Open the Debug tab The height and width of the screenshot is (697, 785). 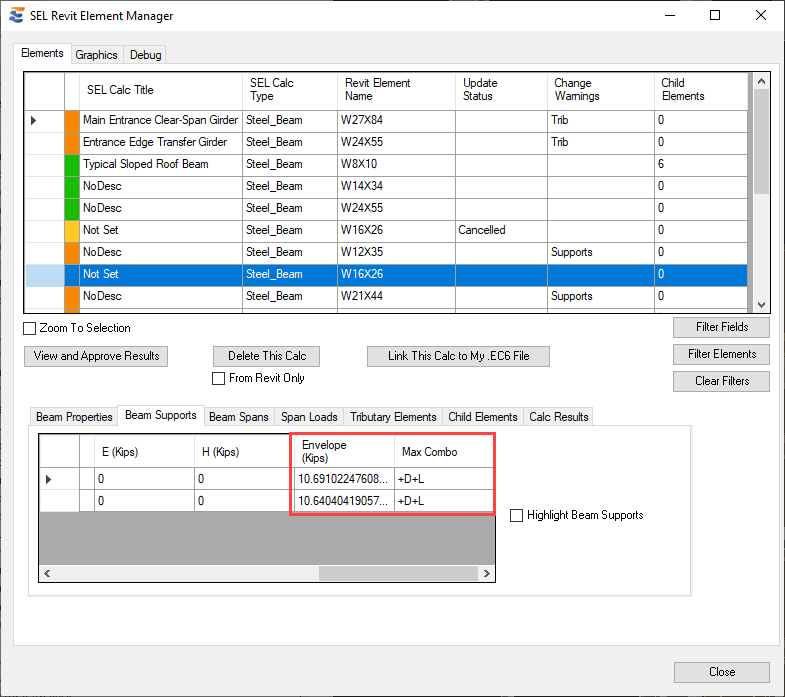click(x=145, y=55)
